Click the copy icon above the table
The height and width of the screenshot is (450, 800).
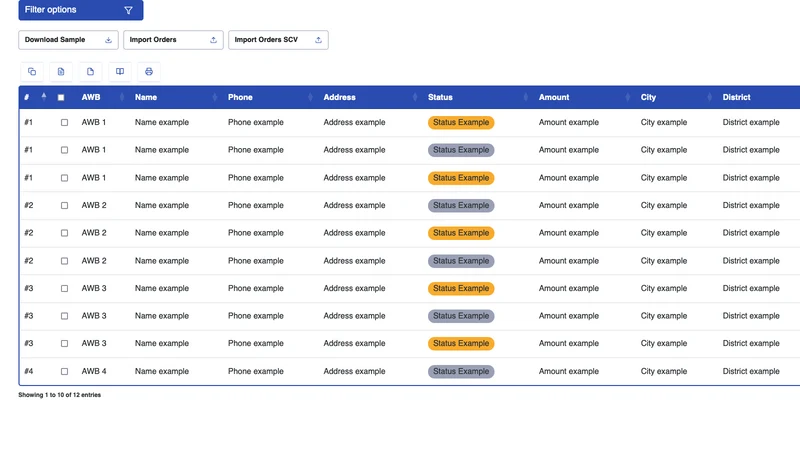tap(32, 71)
